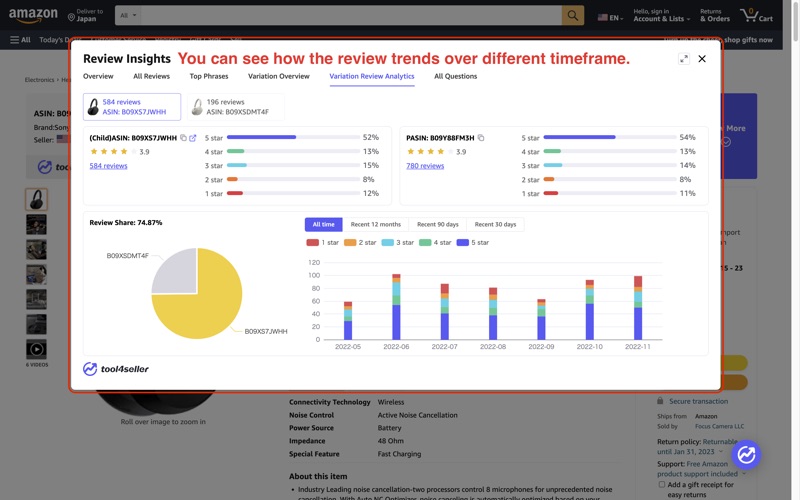Click the 2022-06 stacked bar
The height and width of the screenshot is (500, 800).
pos(396,307)
